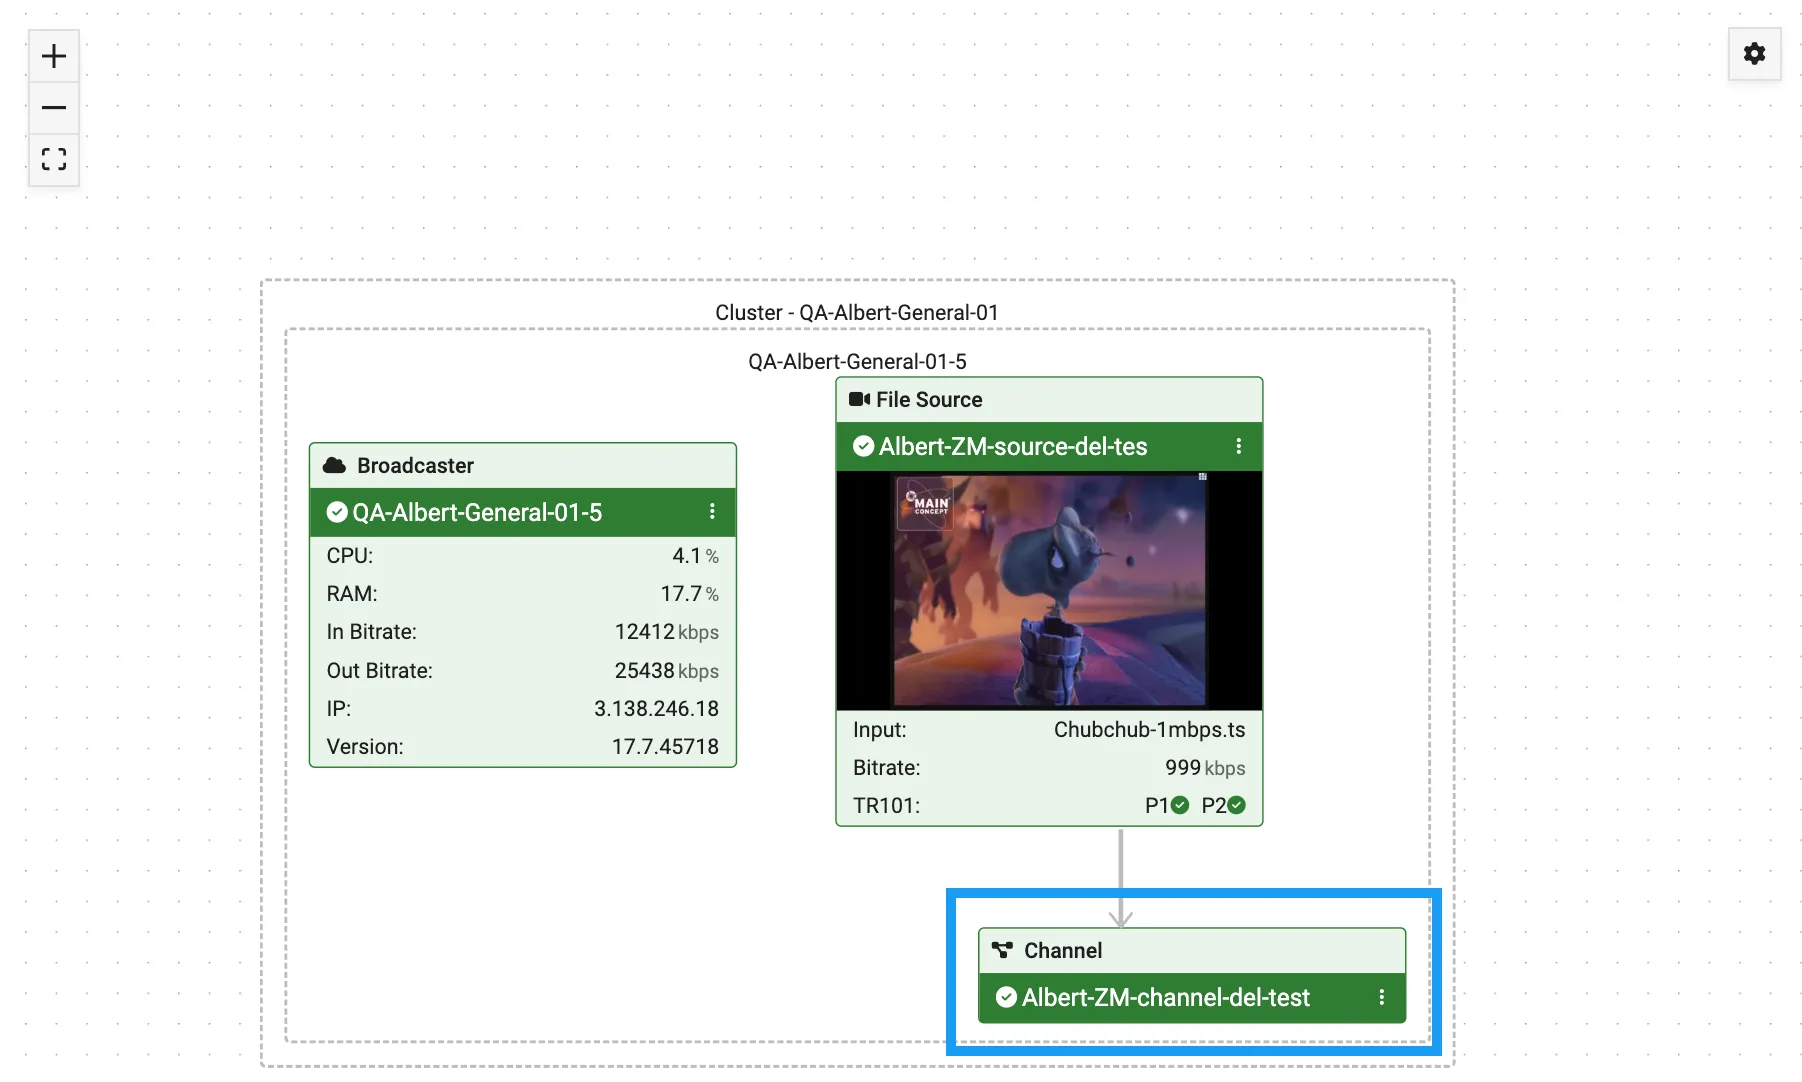1802x1082 pixels.
Task: Click the Cluster - QA-Albert-General-01 label
Action: click(857, 312)
